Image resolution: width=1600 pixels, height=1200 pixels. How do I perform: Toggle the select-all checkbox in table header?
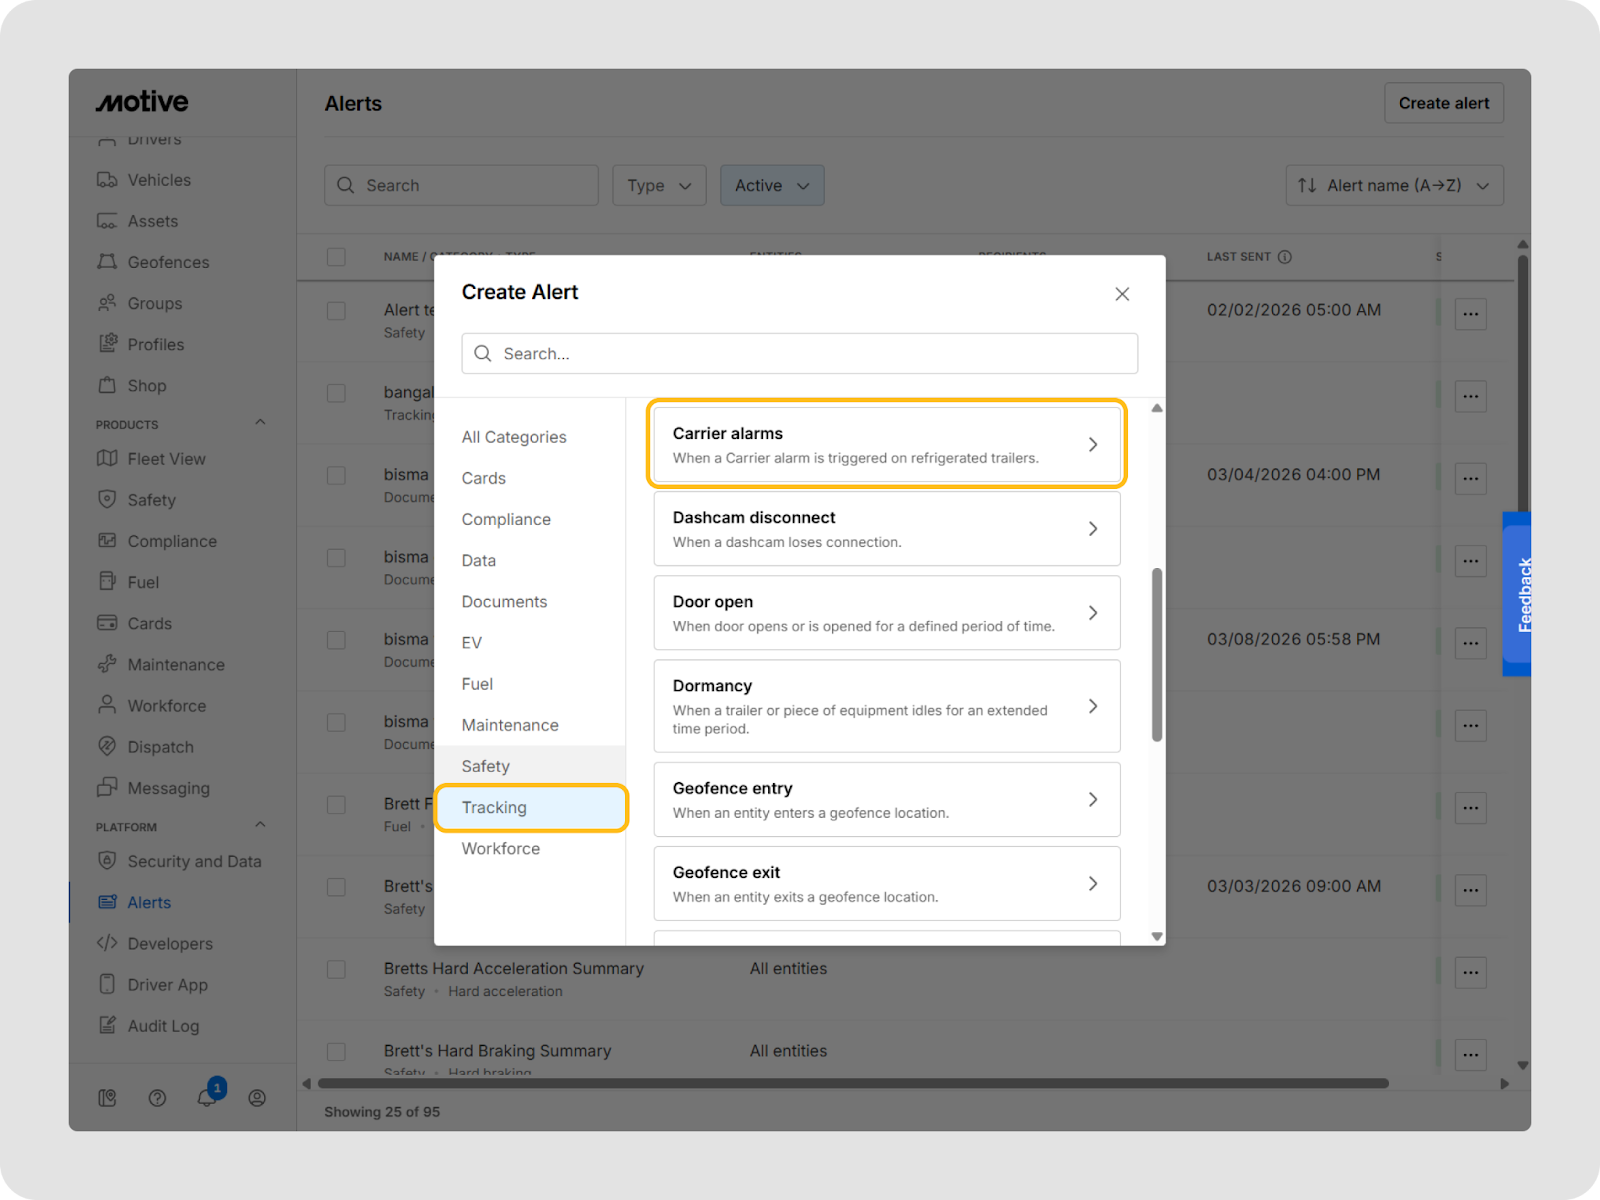(336, 257)
